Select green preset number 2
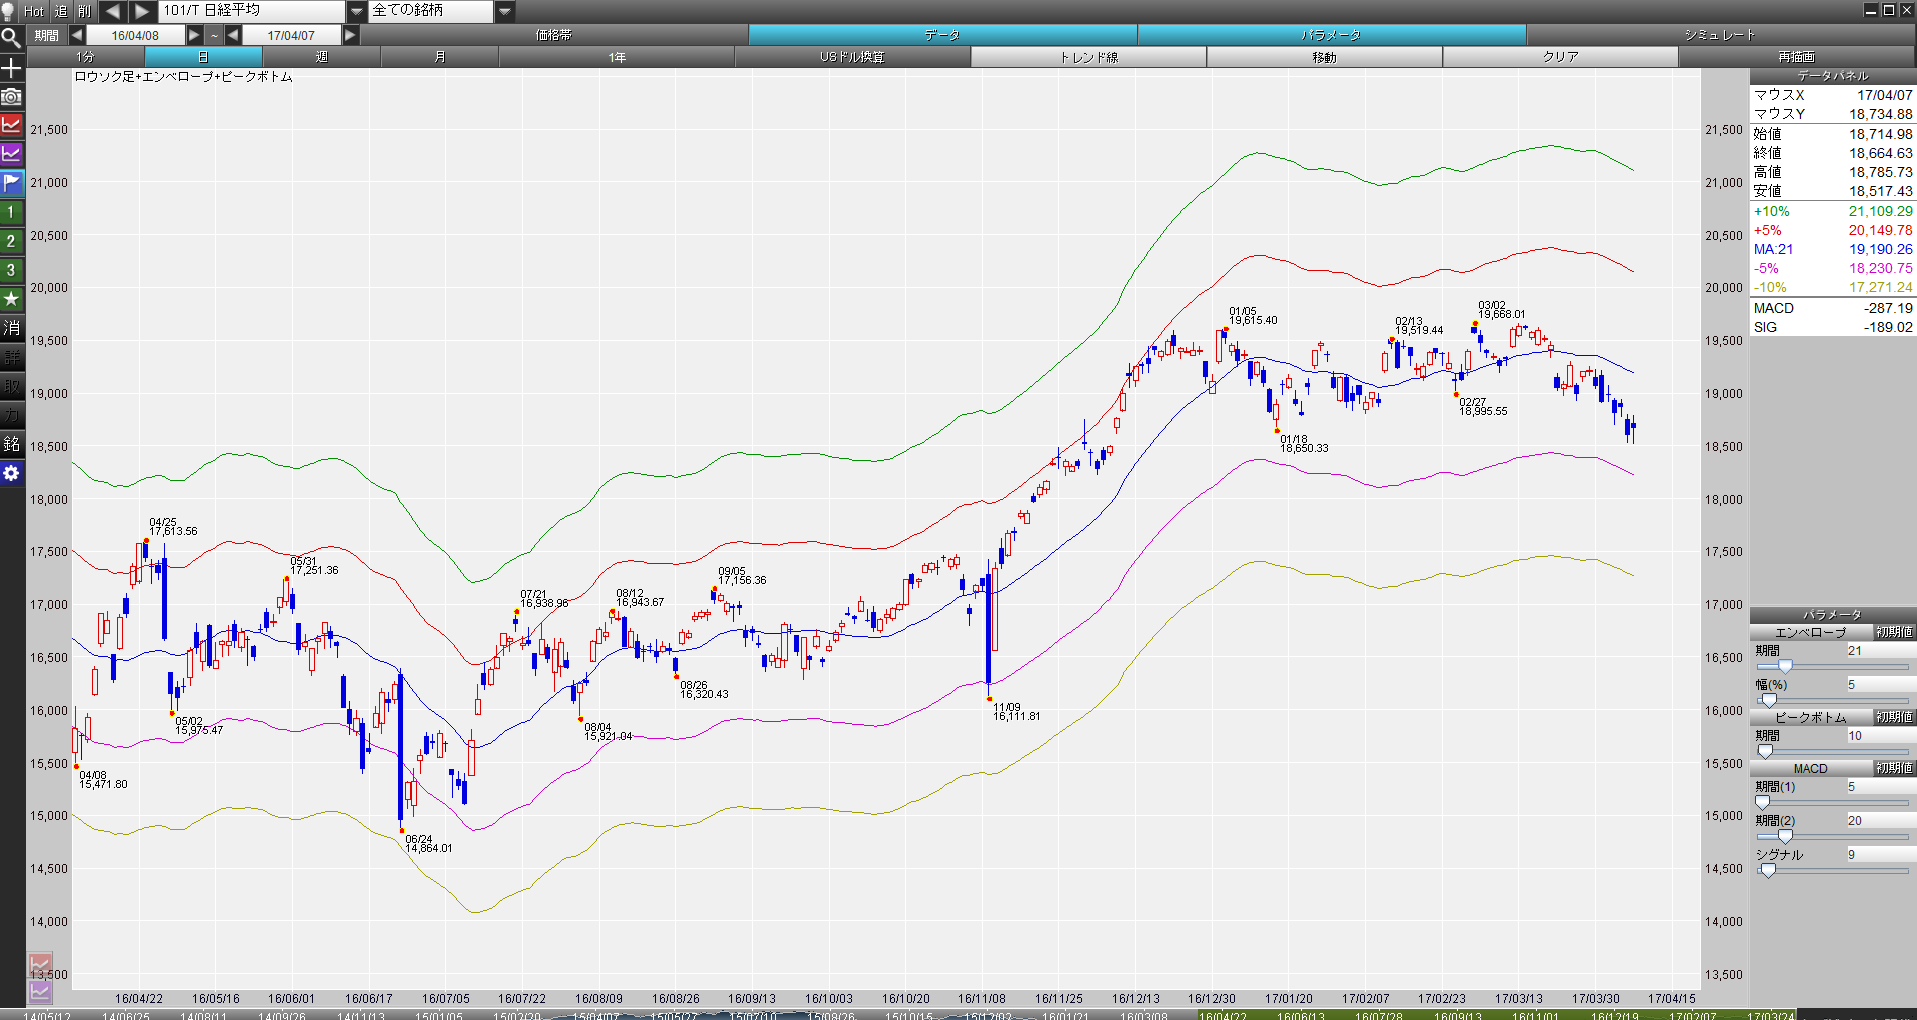1917x1020 pixels. coord(11,241)
